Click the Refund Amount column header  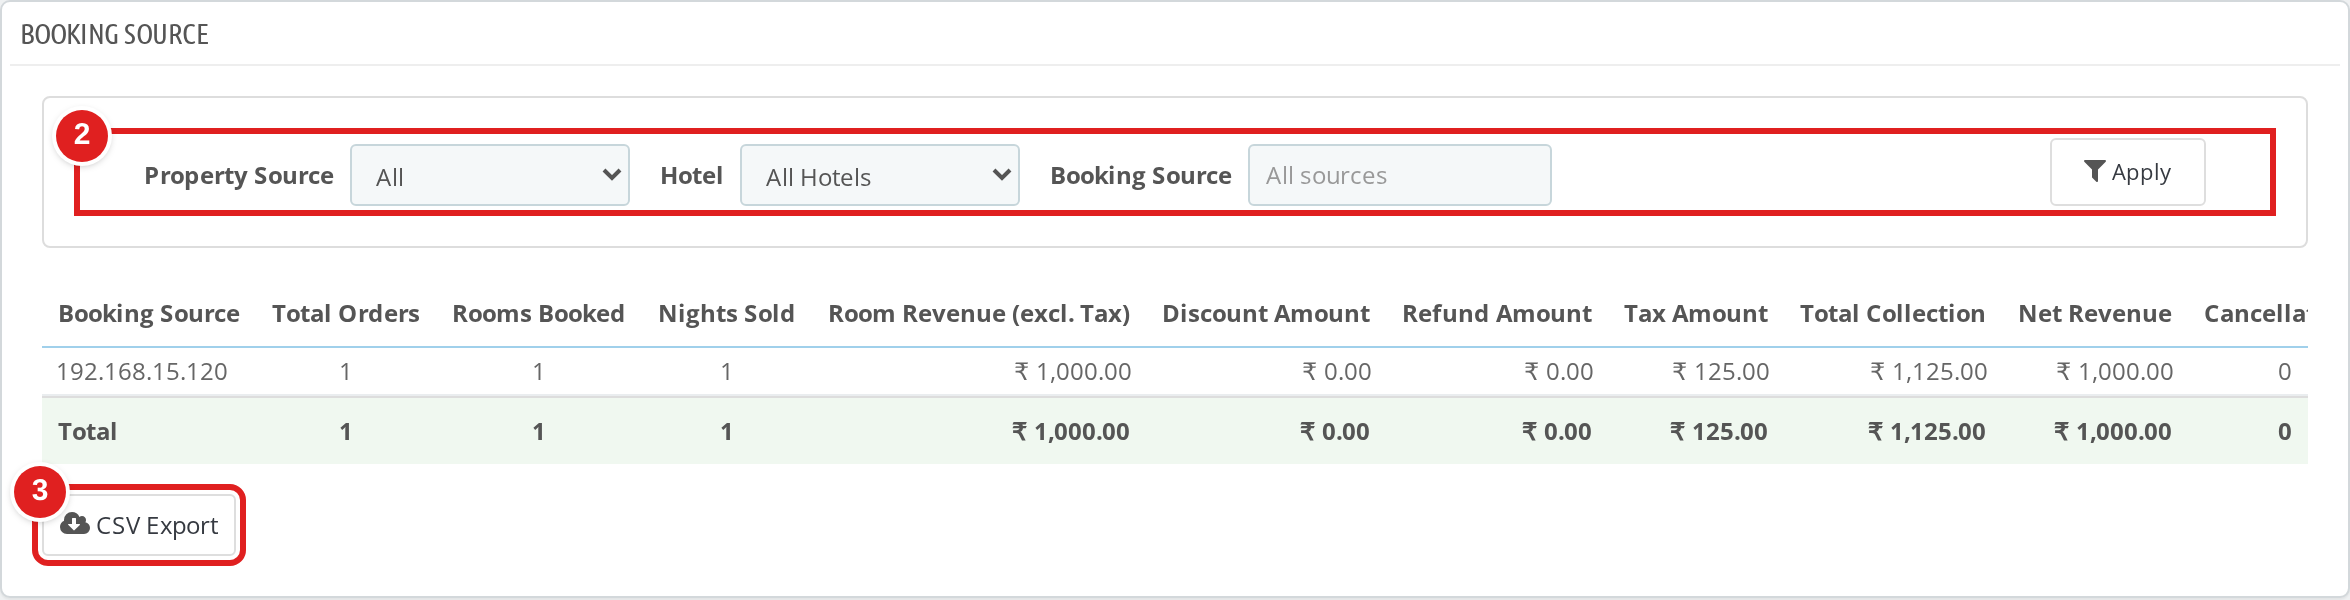[1497, 313]
